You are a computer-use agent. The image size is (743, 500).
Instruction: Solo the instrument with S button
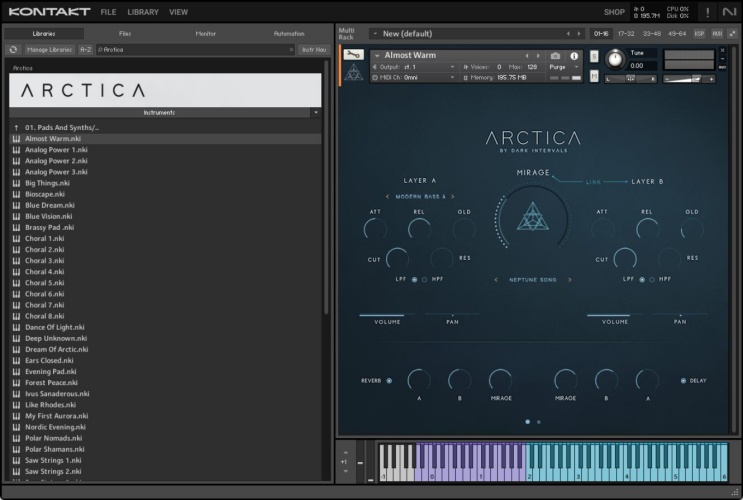[x=596, y=55]
